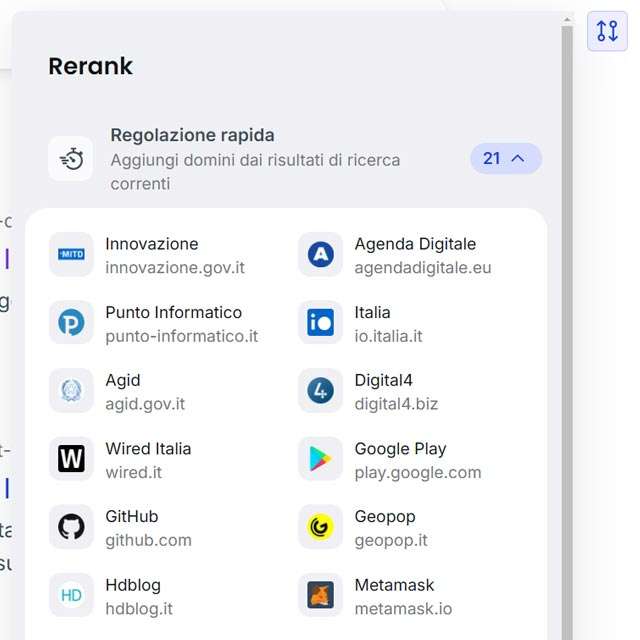Choose the Hdblog HD icon
The image size is (640, 640).
pyautogui.click(x=71, y=595)
